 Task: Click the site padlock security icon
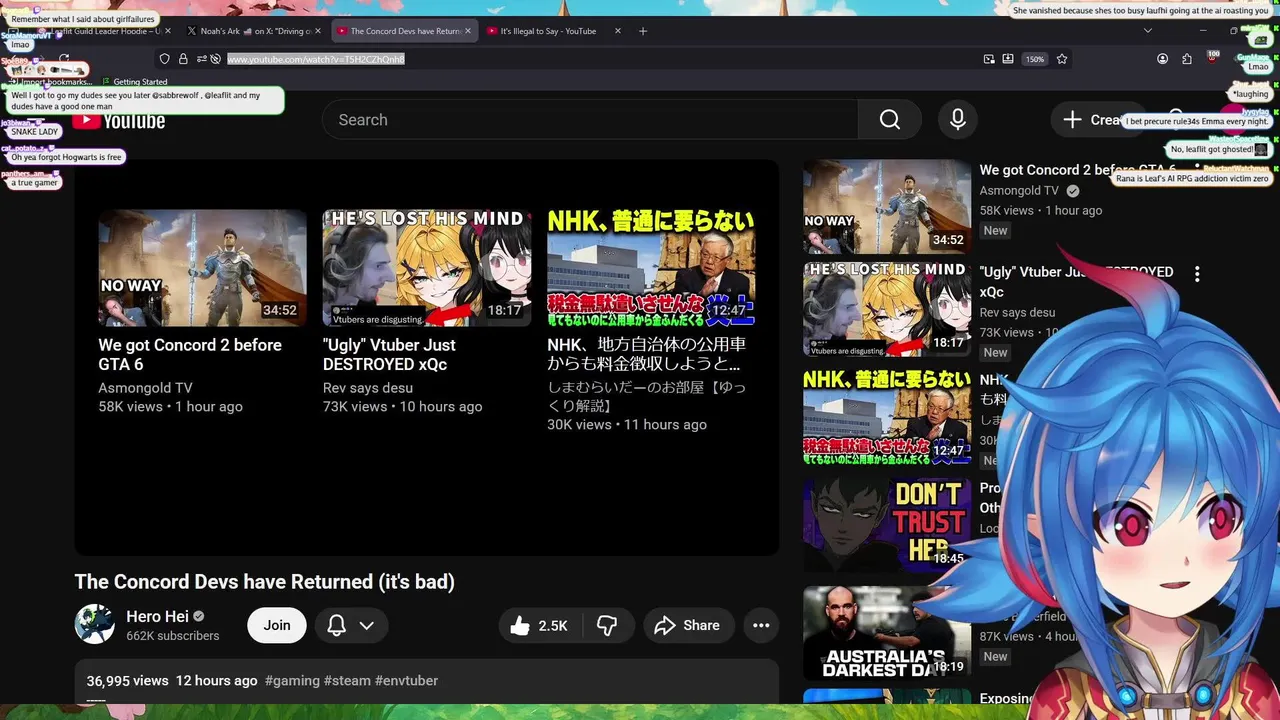[x=183, y=59]
